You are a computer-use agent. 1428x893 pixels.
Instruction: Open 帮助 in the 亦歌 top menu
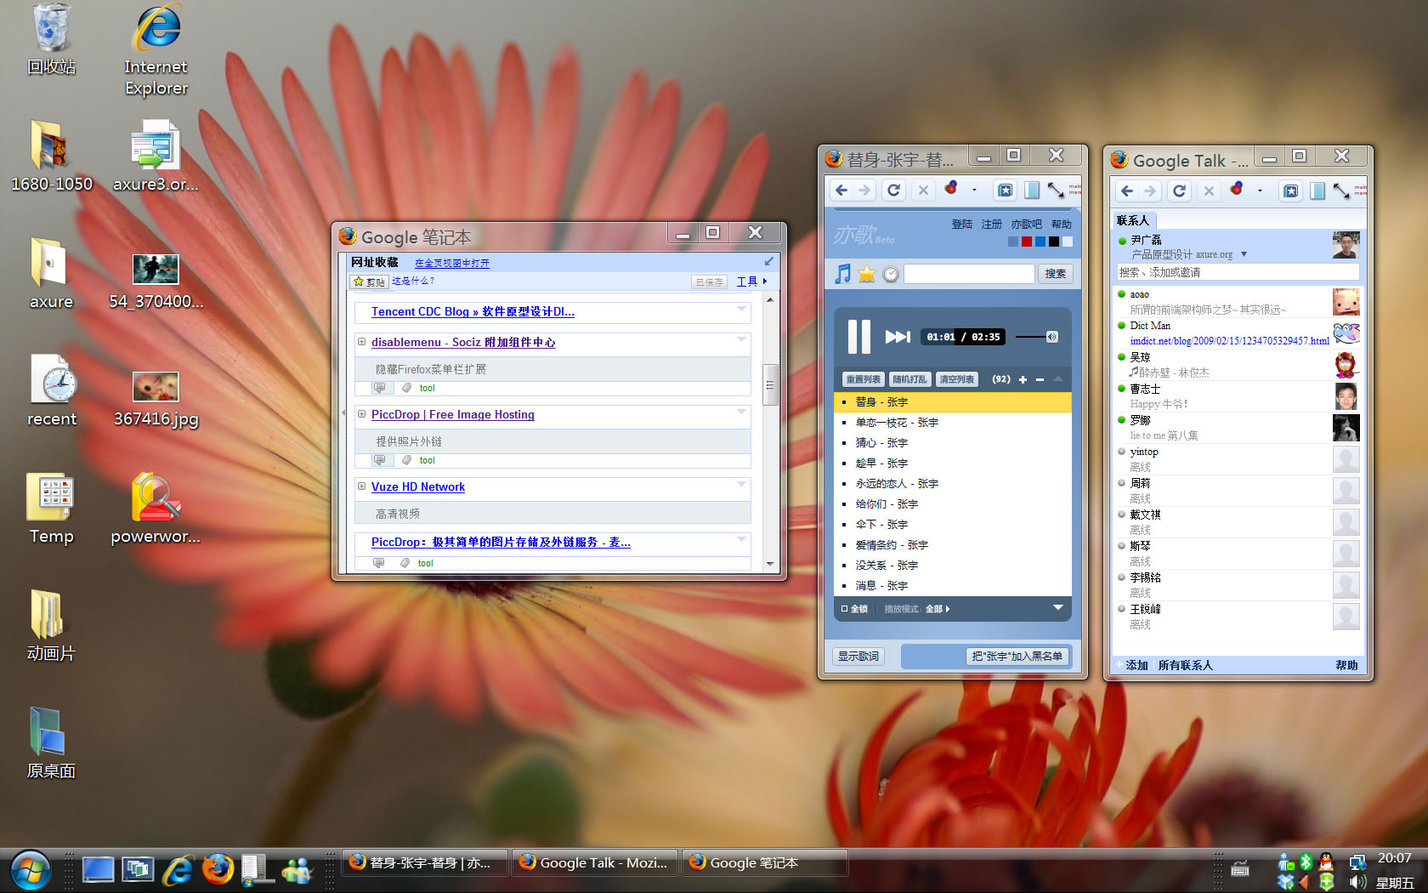point(1061,224)
